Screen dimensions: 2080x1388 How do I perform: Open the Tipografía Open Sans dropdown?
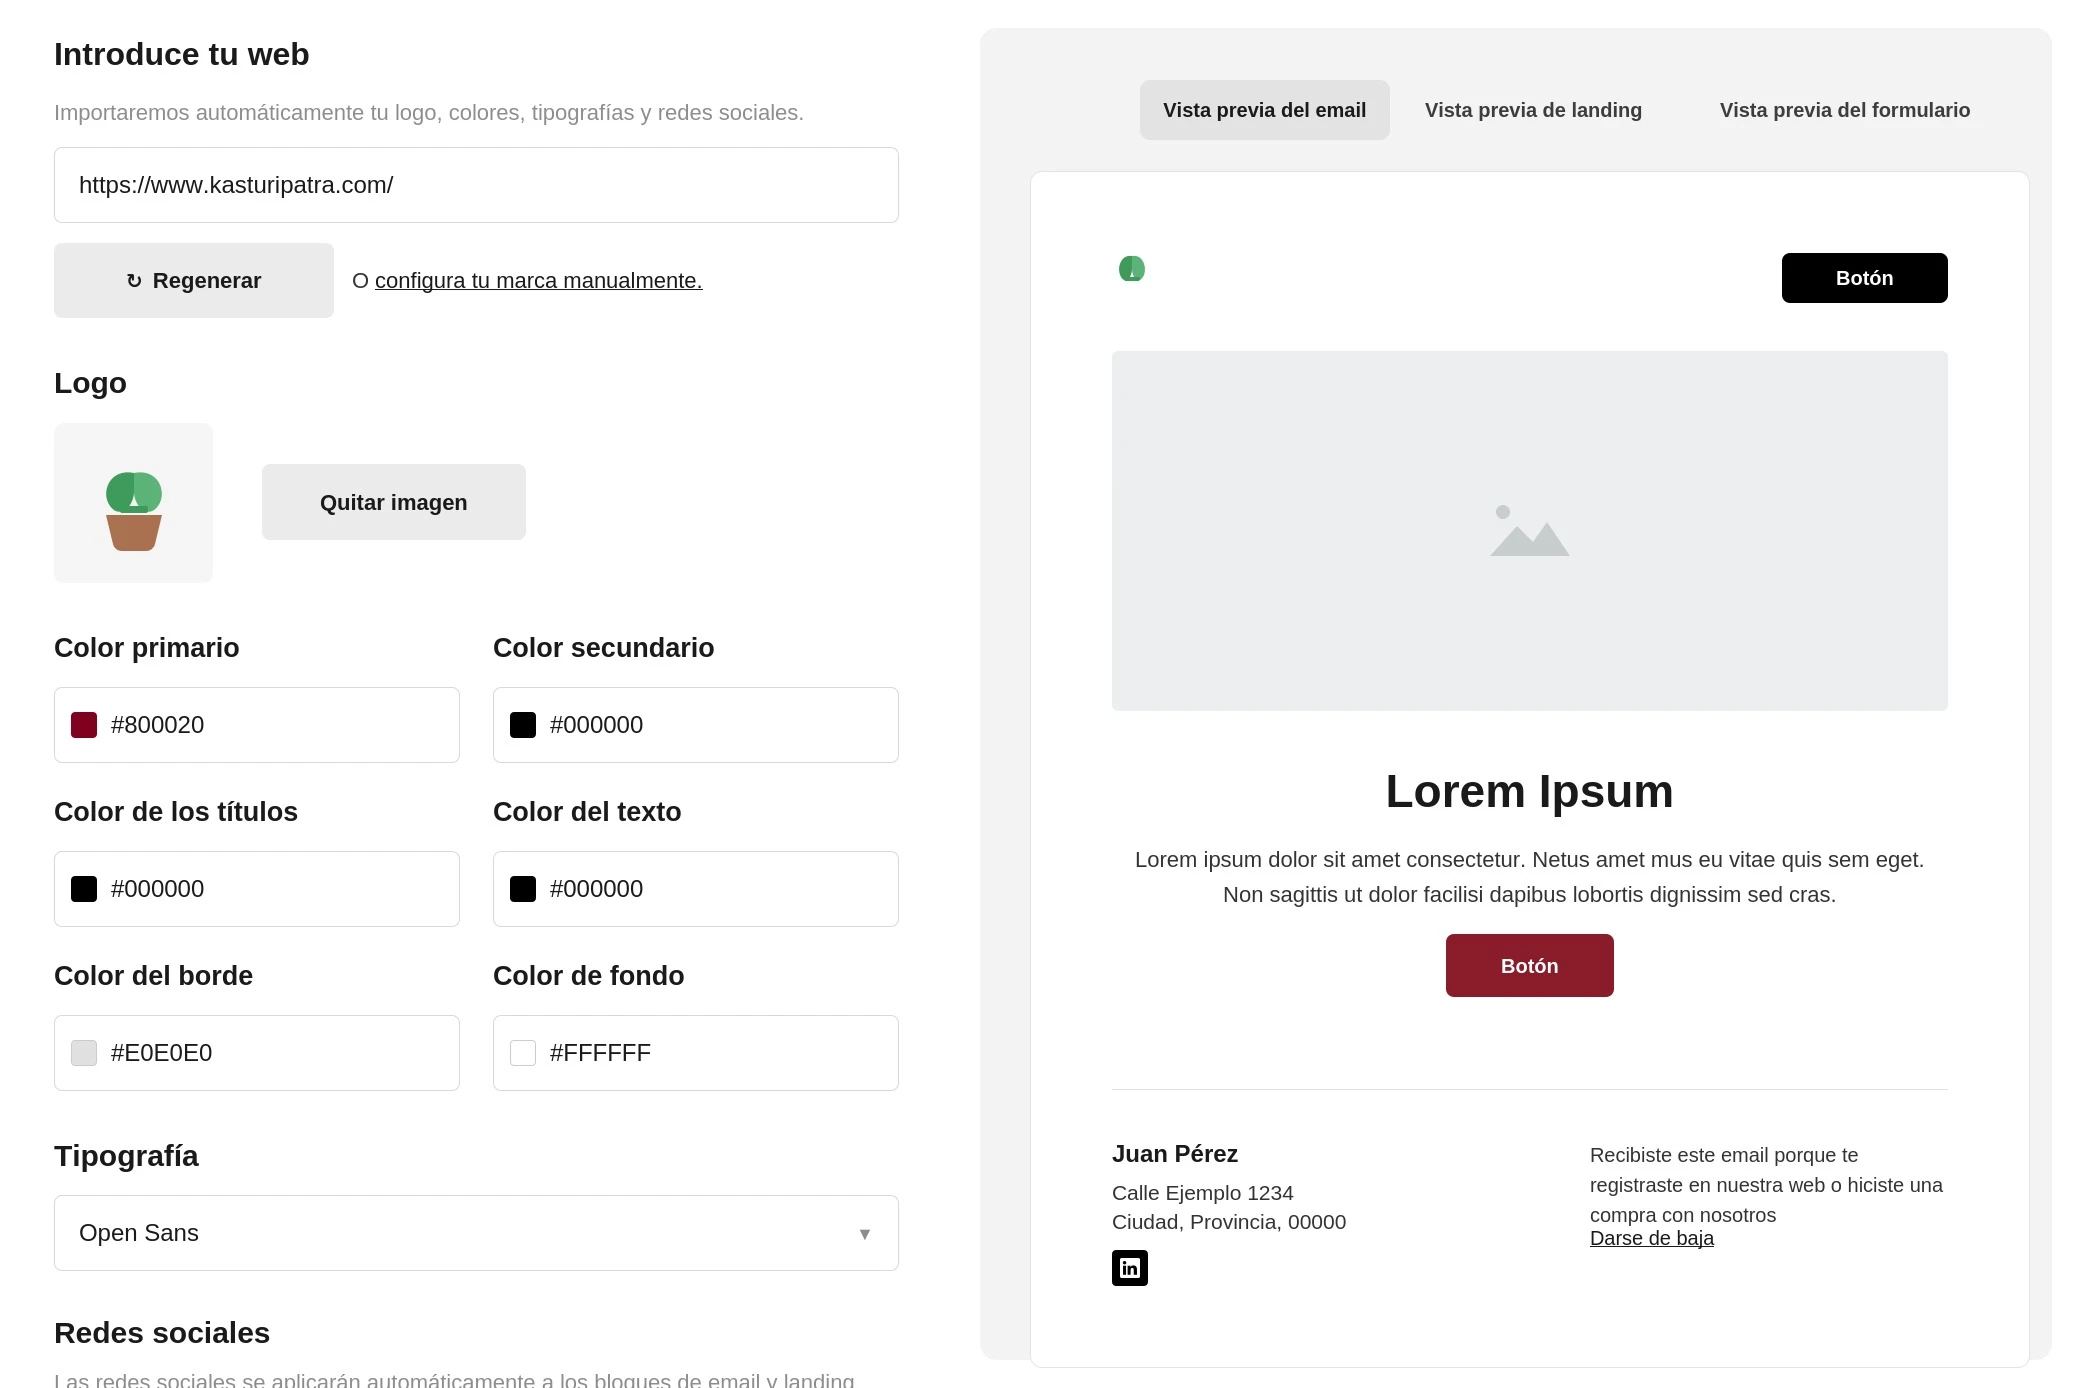[476, 1233]
